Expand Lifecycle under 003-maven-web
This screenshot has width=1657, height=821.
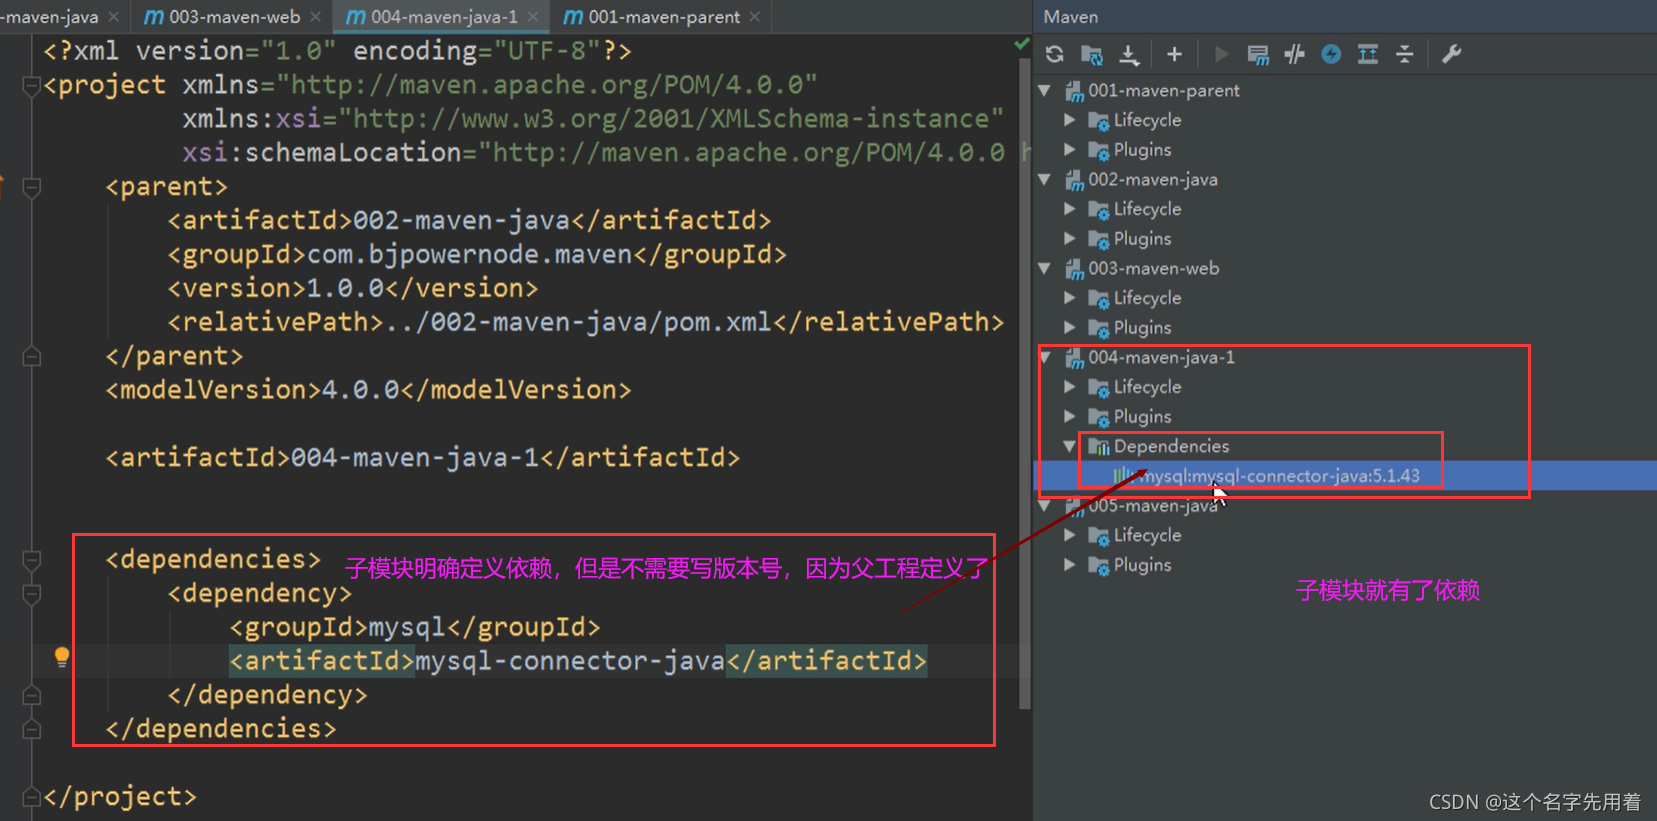click(1070, 298)
